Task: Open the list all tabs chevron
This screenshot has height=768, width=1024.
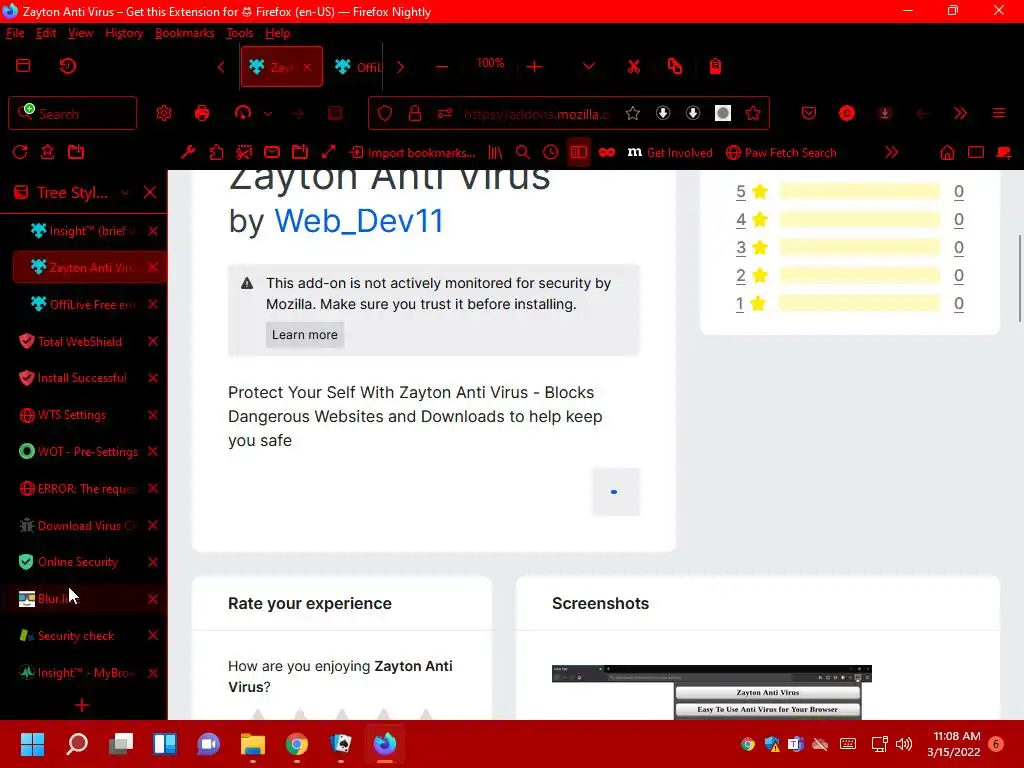Action: [588, 67]
